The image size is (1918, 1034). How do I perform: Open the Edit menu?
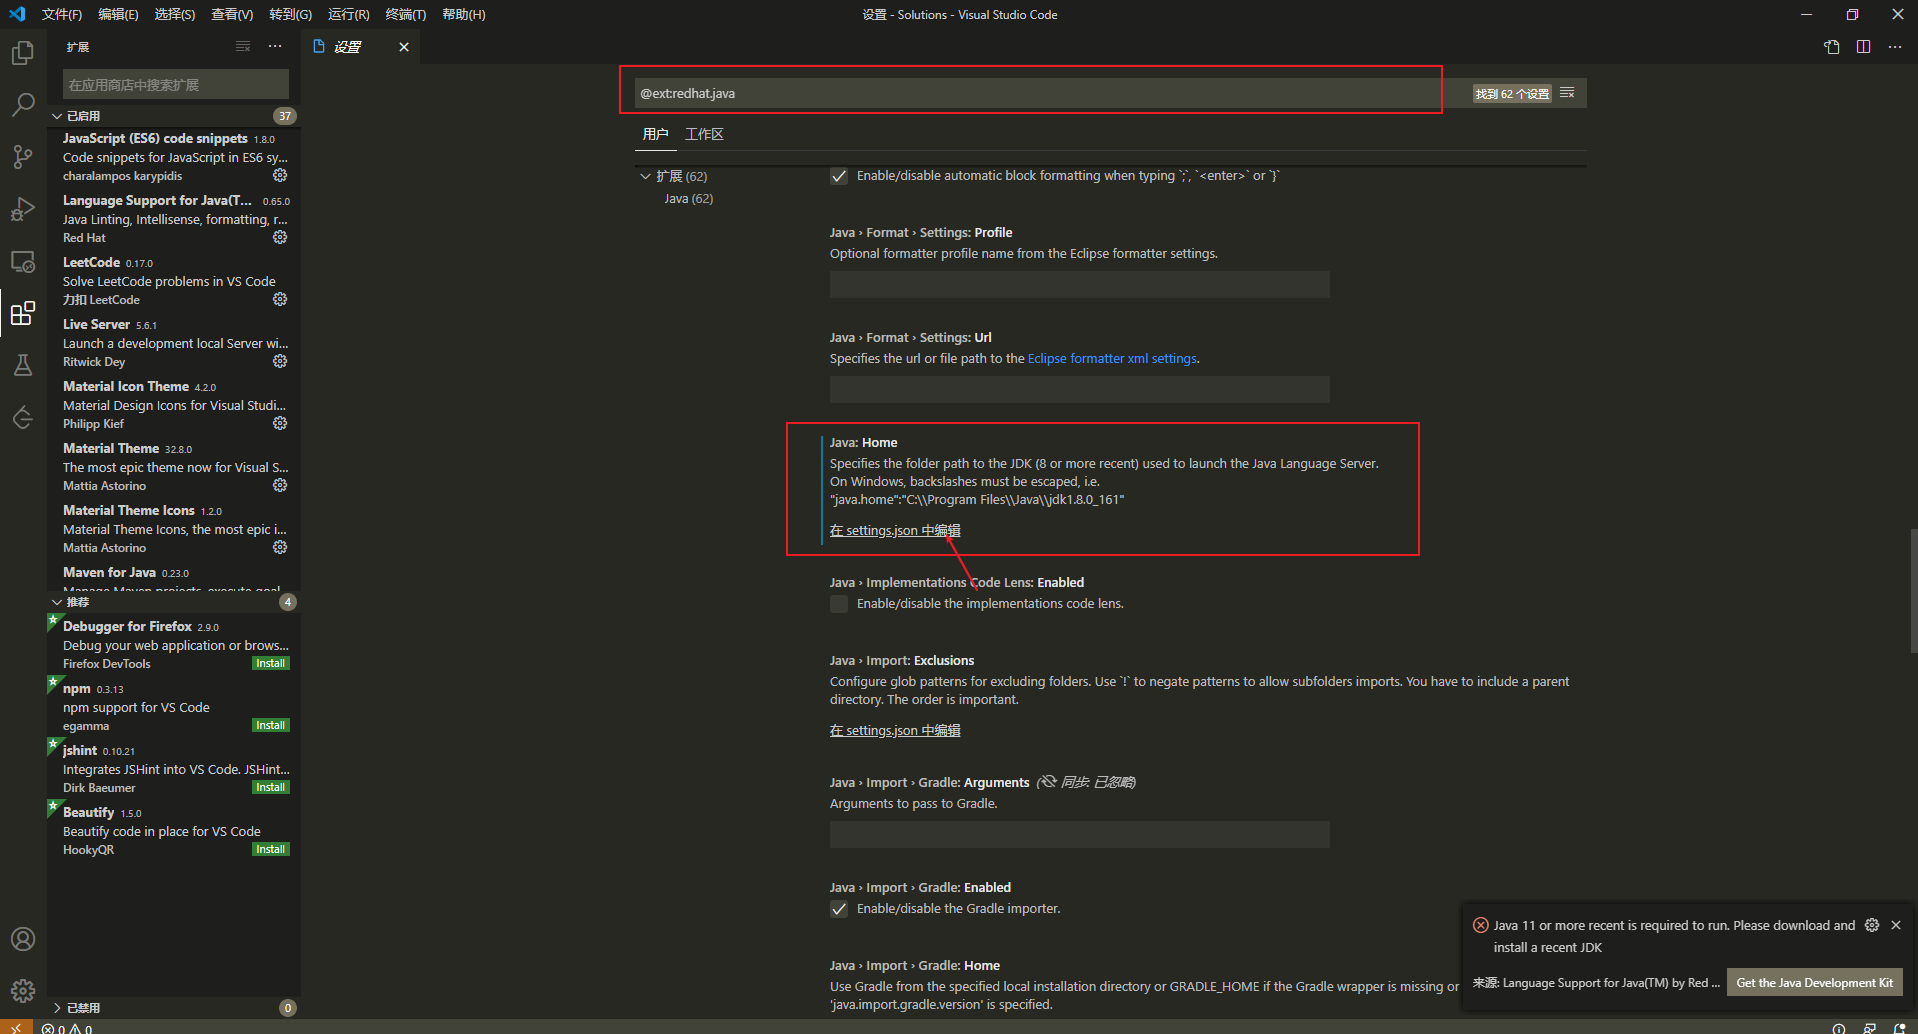[118, 14]
